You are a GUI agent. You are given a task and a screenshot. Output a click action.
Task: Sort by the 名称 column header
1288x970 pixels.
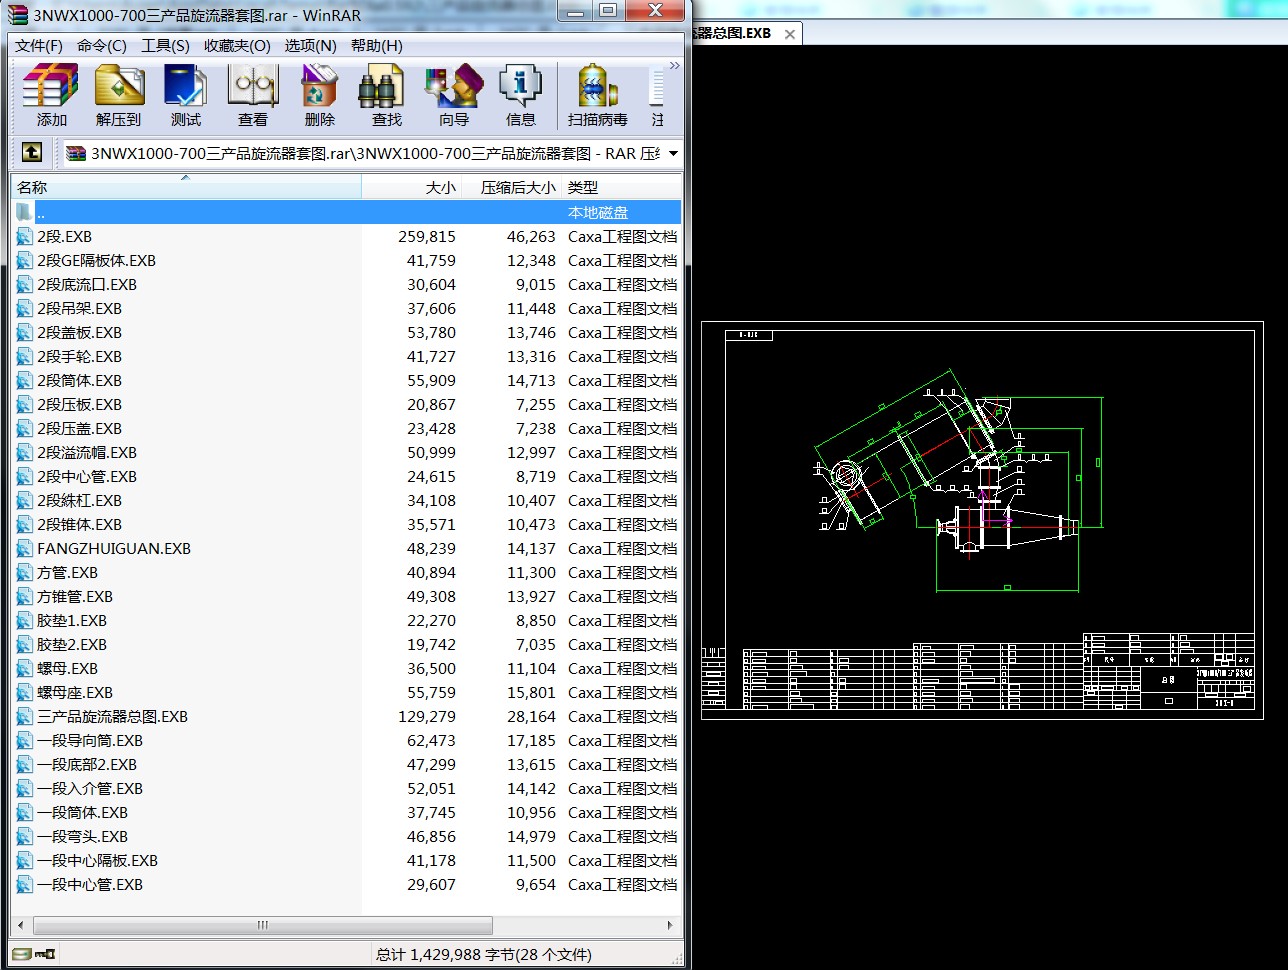[186, 187]
